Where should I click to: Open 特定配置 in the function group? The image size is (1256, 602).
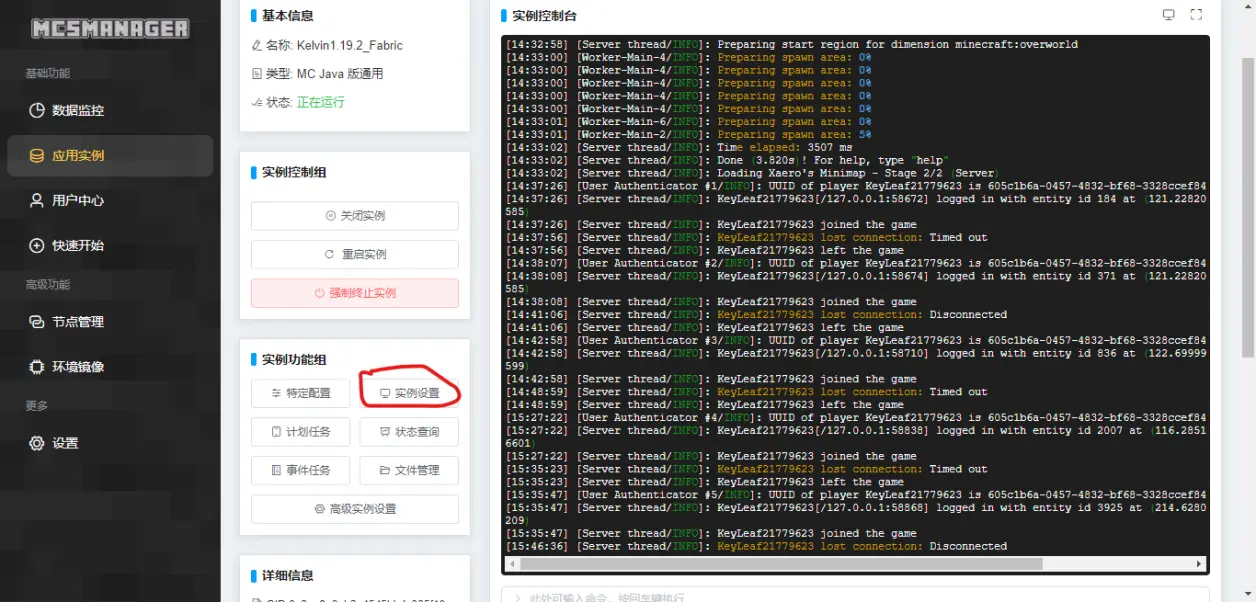point(300,393)
